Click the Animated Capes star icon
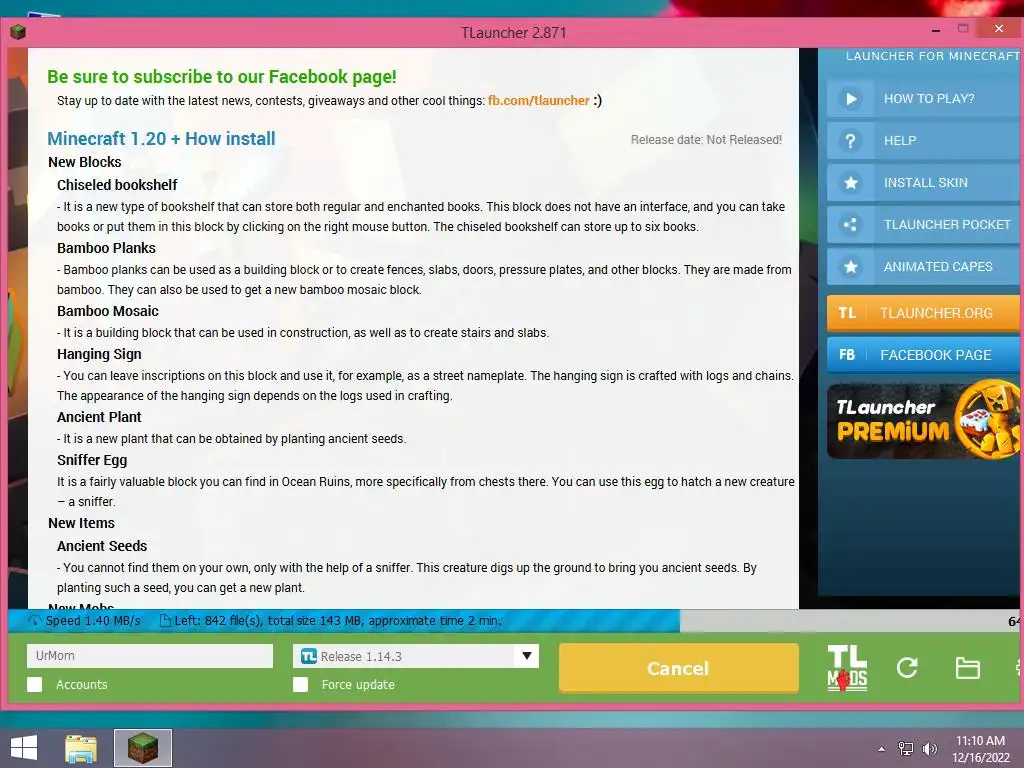Viewport: 1024px width, 768px height. pyautogui.click(x=850, y=266)
